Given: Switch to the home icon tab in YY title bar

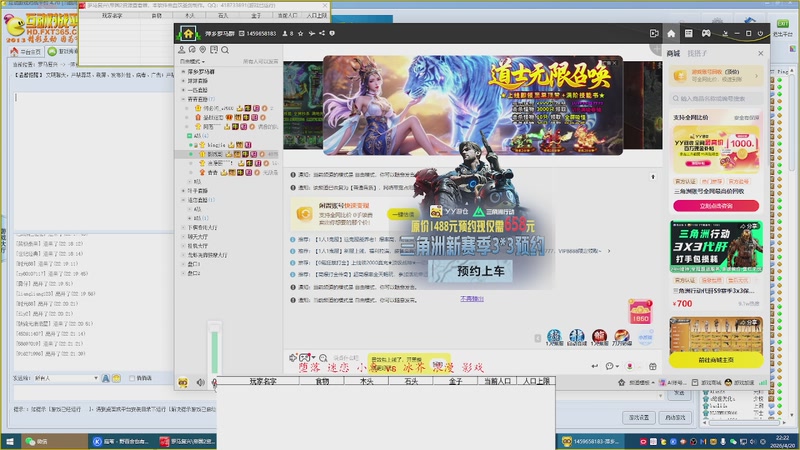Looking at the screenshot, I should click(671, 34).
